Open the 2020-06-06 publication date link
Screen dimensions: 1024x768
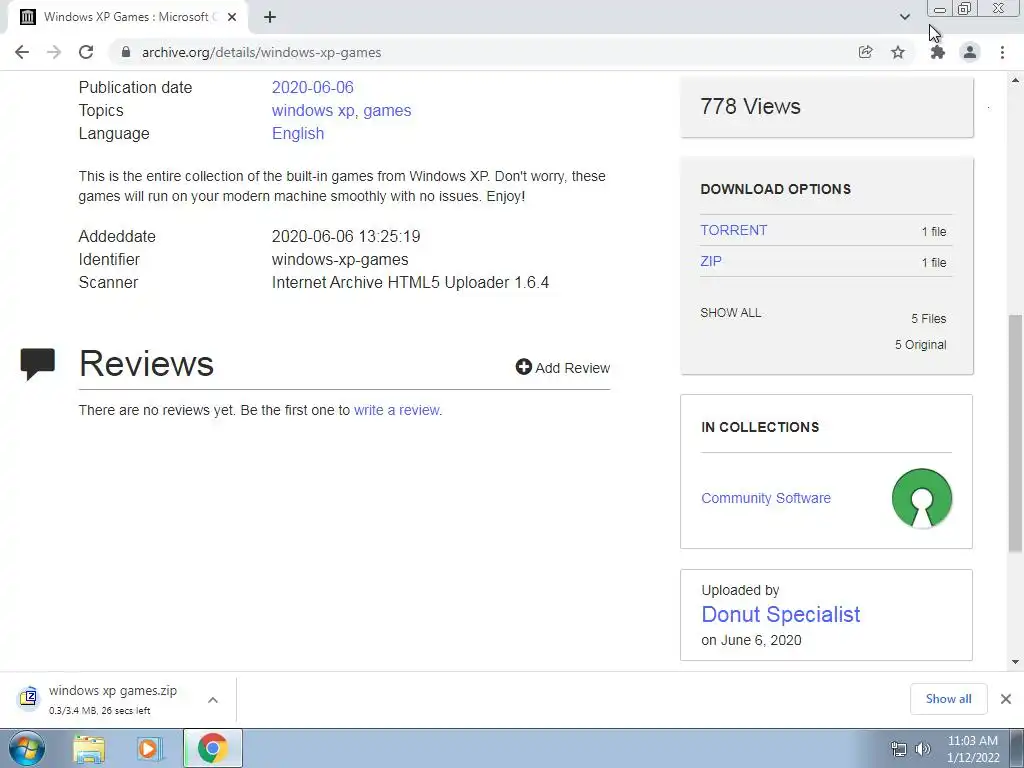click(x=312, y=88)
